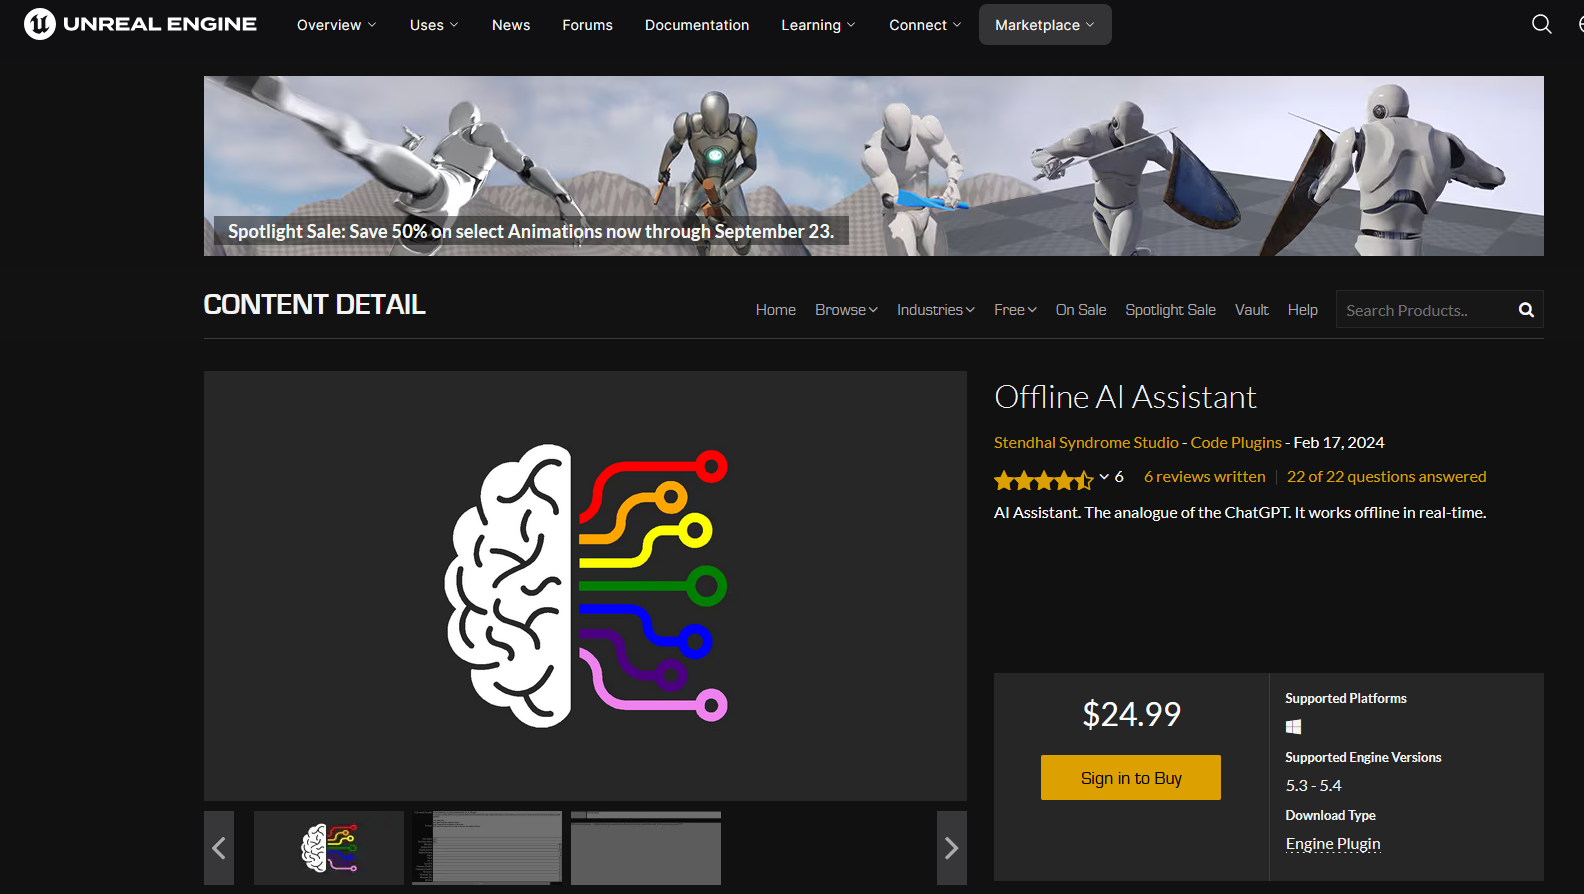Click the star rating icons
The image size is (1584, 894).
click(1044, 480)
